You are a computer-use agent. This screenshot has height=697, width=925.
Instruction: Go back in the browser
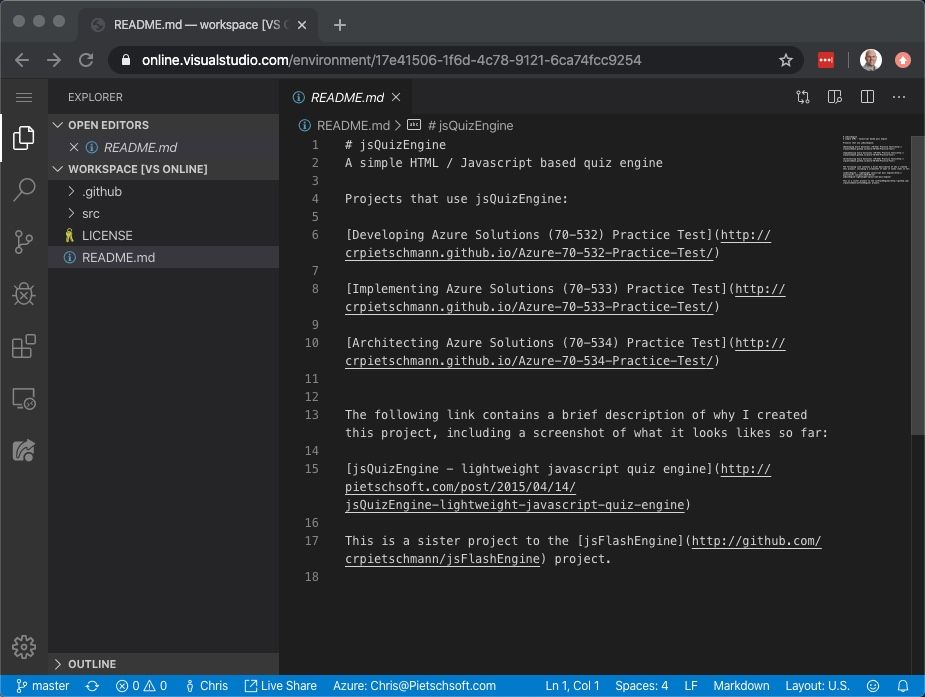22,60
